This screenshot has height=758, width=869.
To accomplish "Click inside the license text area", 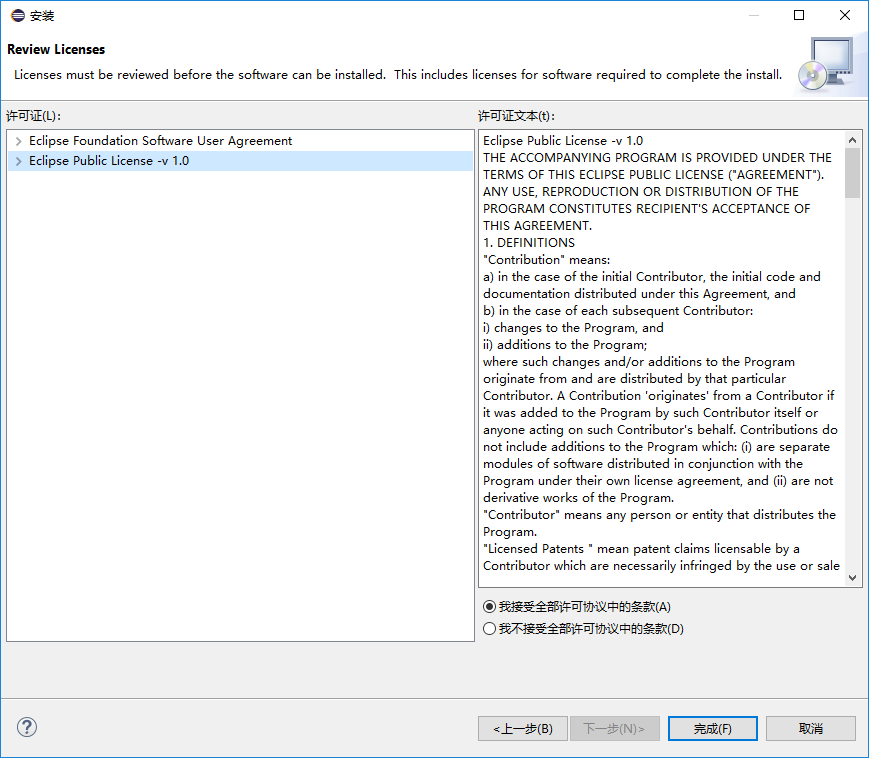I will click(662, 358).
